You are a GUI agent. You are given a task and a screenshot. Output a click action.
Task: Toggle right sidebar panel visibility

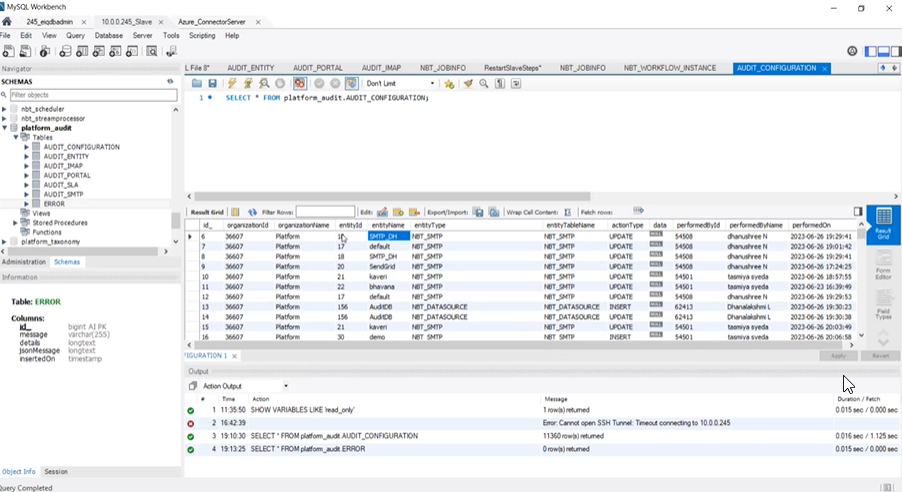pos(896,51)
